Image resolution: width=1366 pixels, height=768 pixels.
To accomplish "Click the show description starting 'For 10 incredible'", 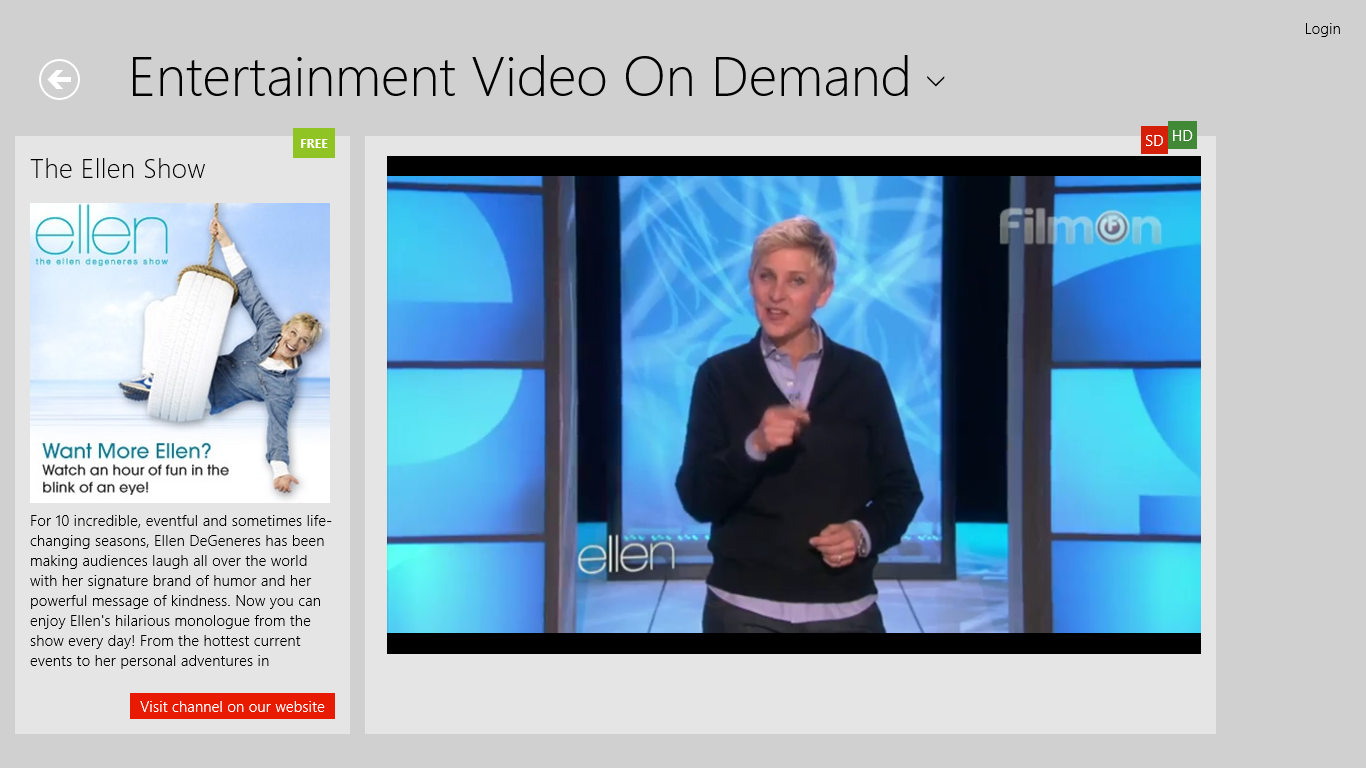I will coord(180,591).
